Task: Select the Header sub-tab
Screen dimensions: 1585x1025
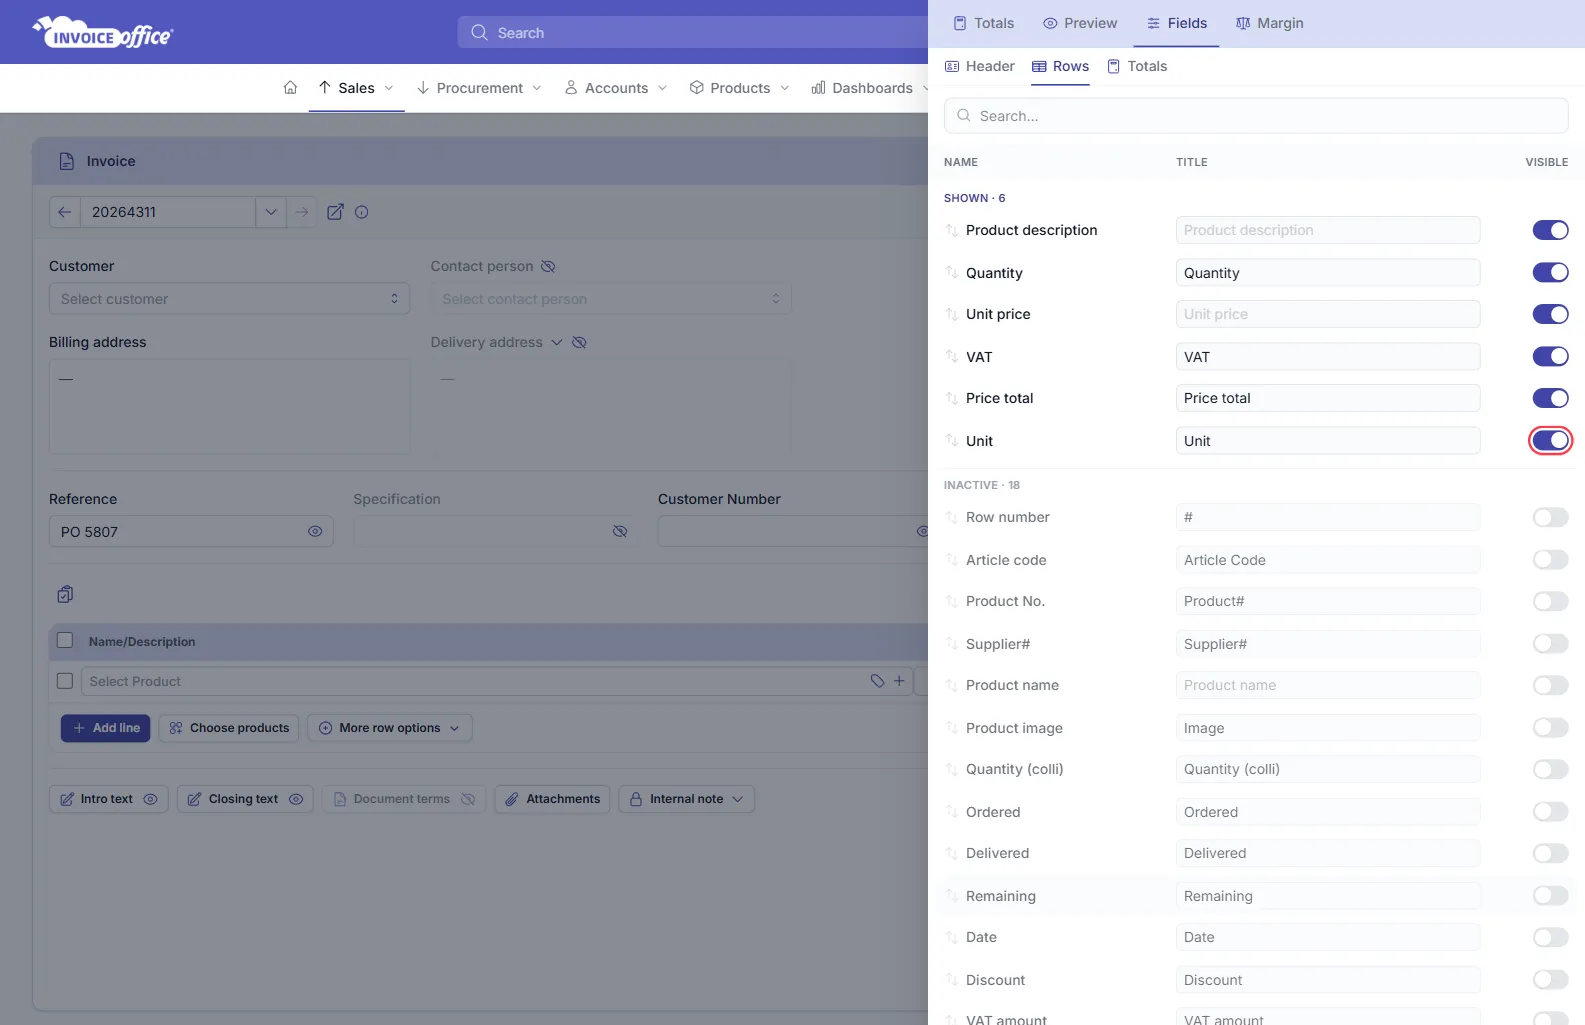Action: (980, 66)
